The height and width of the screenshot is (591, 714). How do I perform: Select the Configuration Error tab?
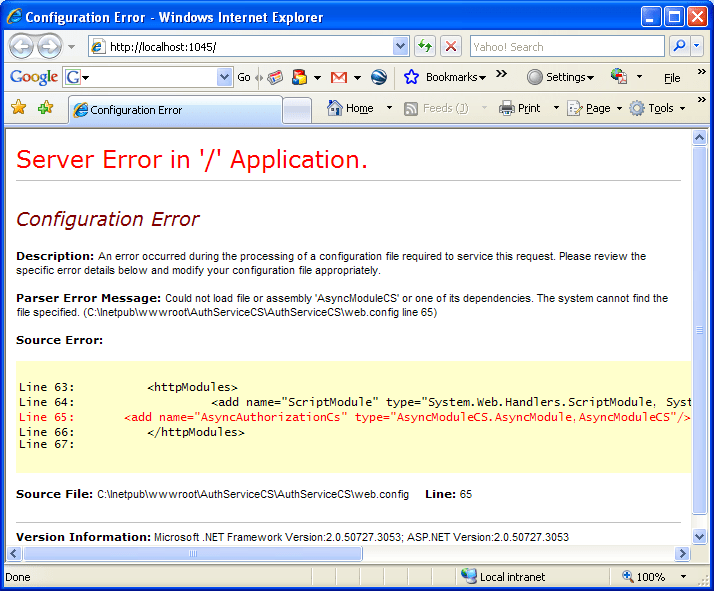click(x=175, y=110)
